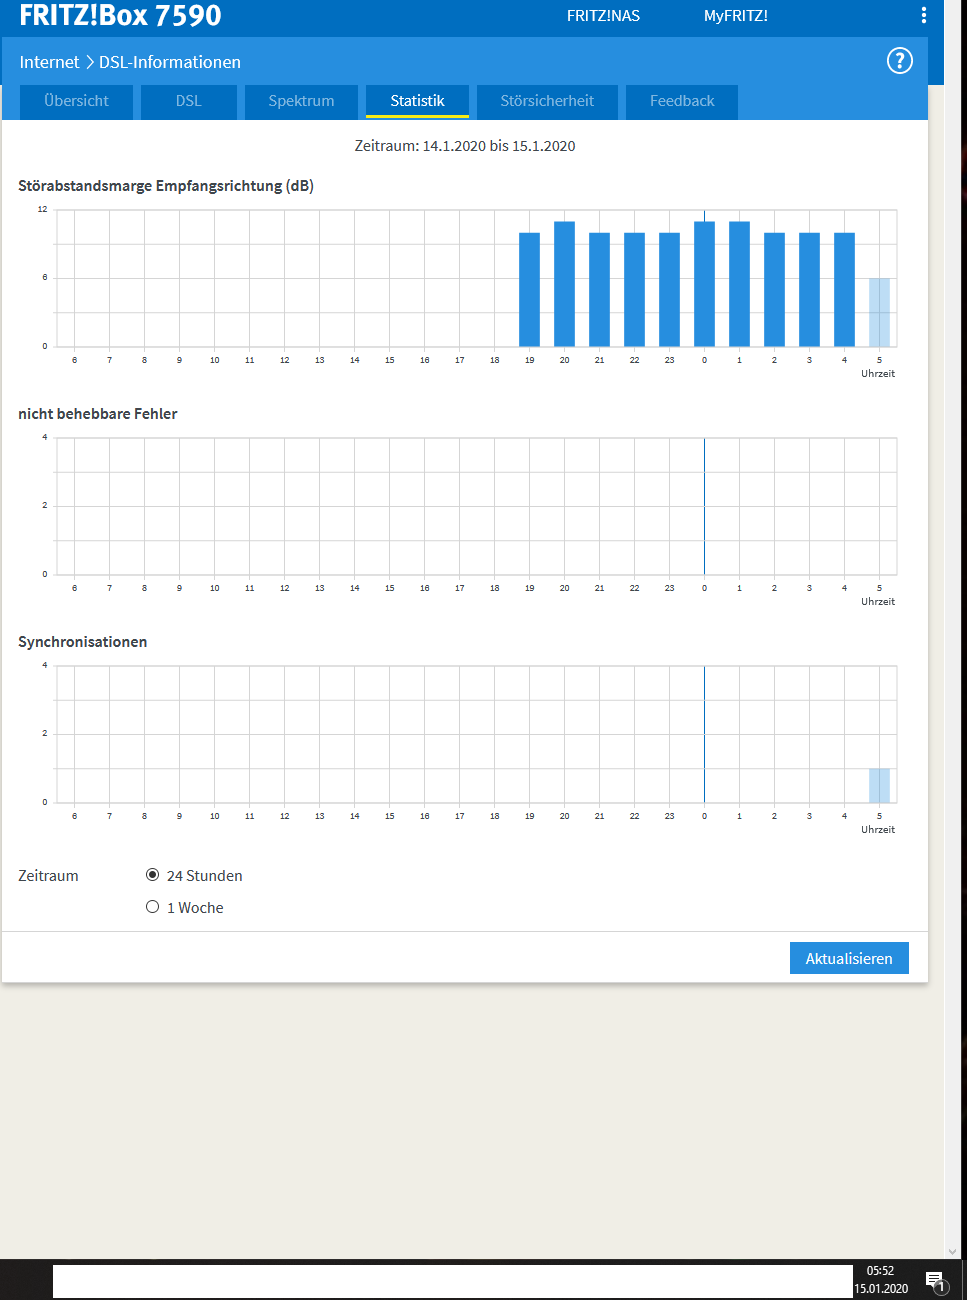This screenshot has height=1300, width=967.
Task: Go to the Feedback tab
Action: pos(682,101)
